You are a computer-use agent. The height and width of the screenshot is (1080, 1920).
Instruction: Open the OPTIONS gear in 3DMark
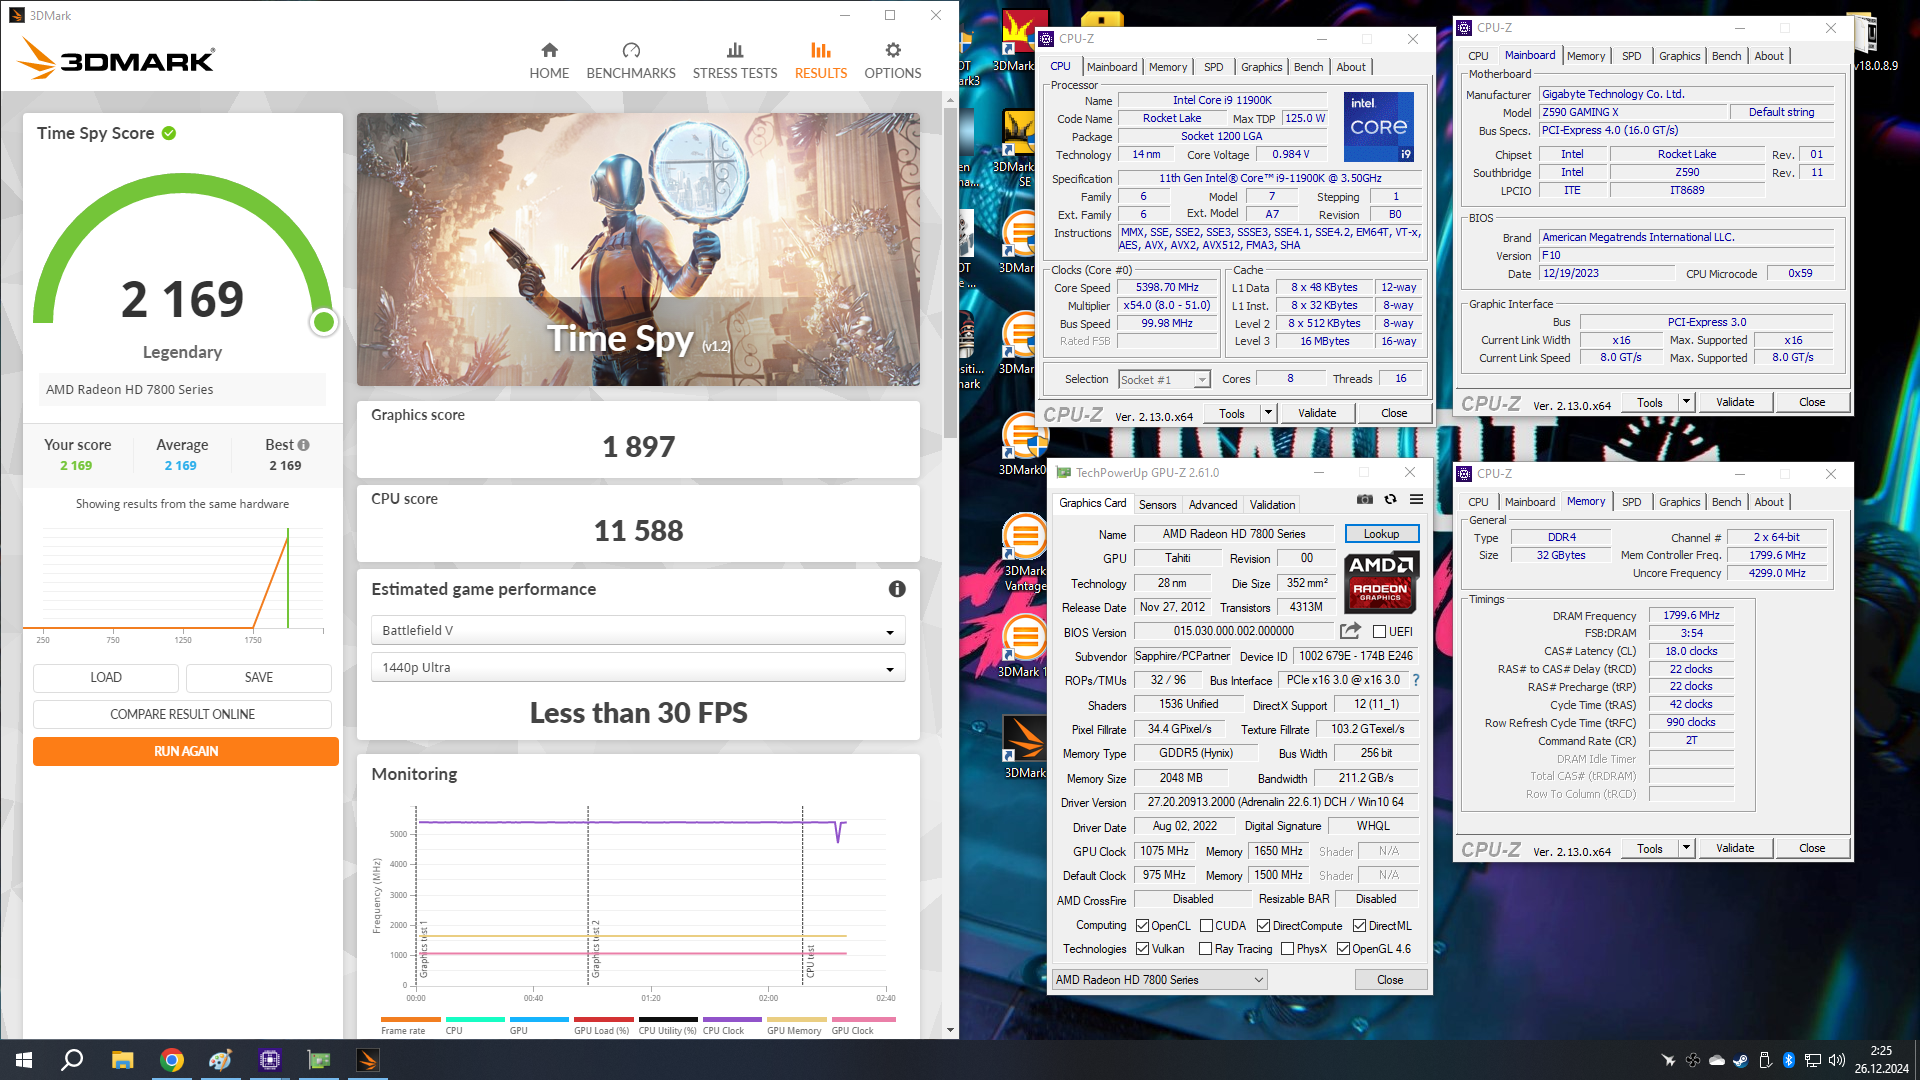point(893,61)
